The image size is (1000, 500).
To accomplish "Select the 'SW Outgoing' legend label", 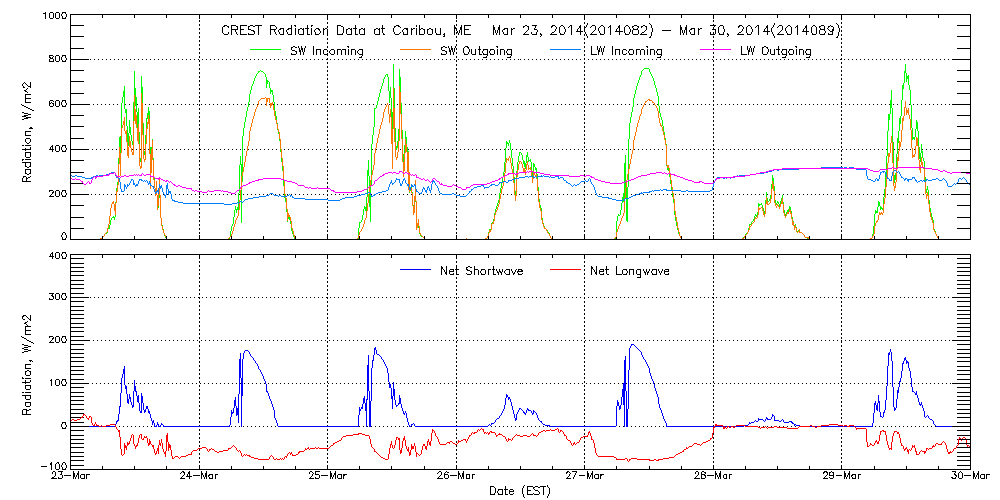I will click(x=476, y=52).
